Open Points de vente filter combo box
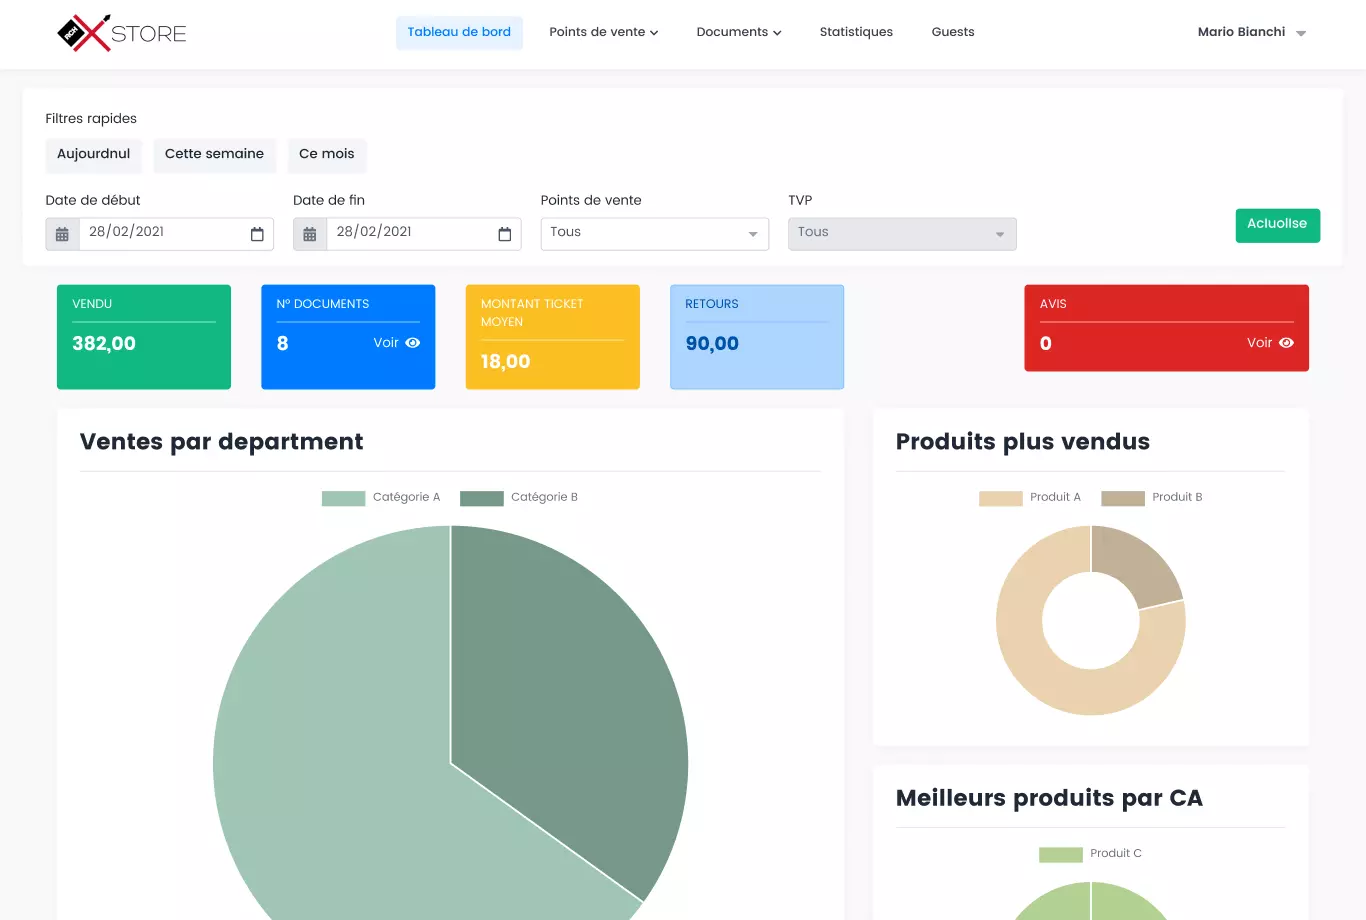 tap(655, 234)
